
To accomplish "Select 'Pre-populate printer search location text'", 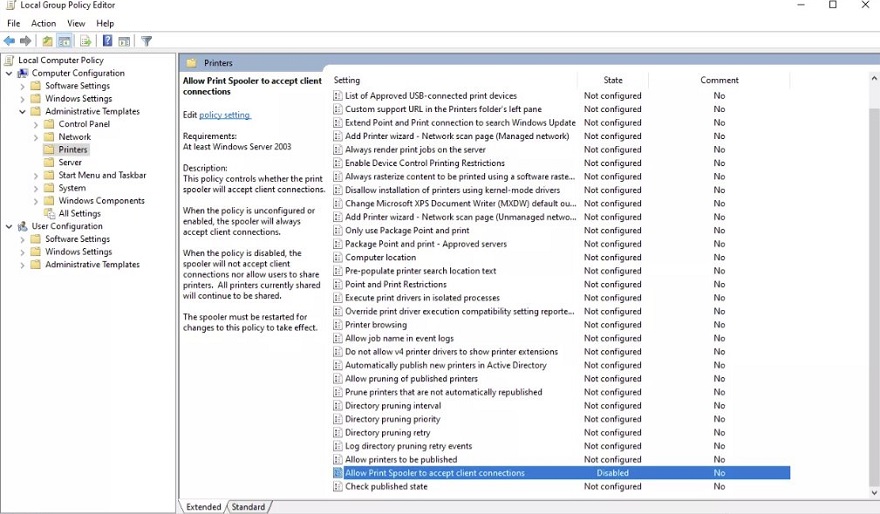I will 421,271.
